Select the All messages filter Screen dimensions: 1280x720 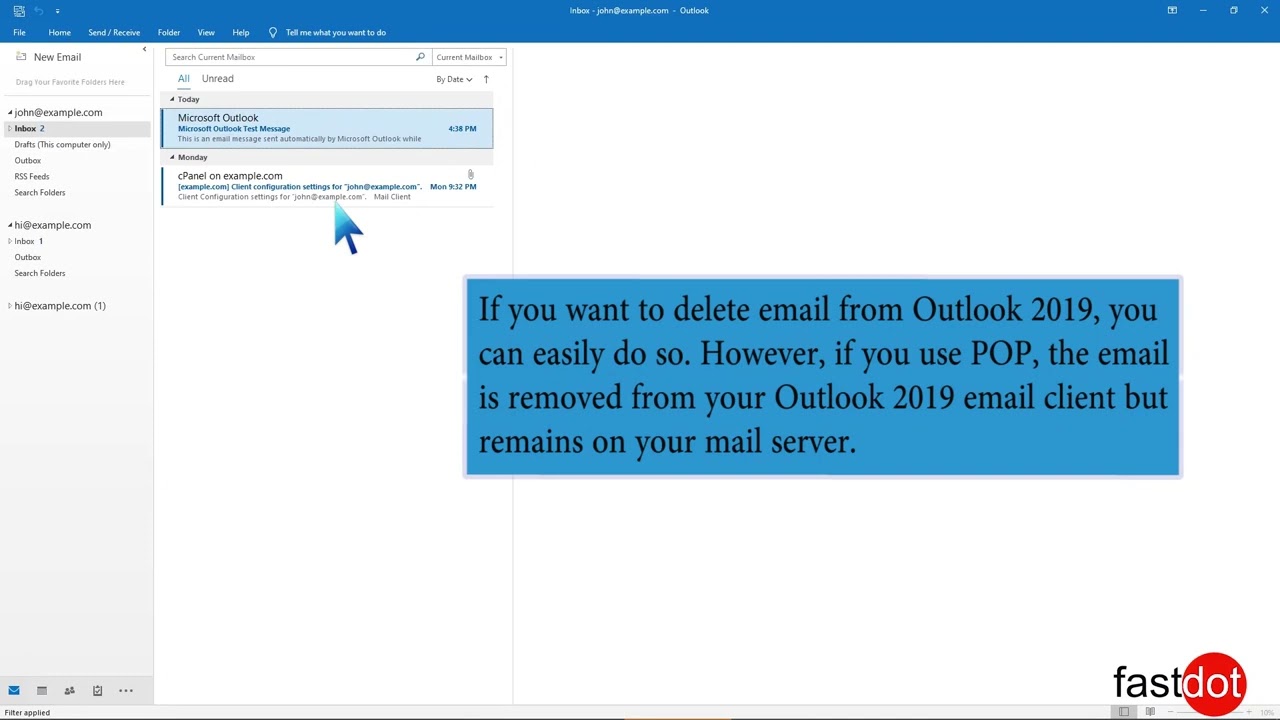[183, 78]
